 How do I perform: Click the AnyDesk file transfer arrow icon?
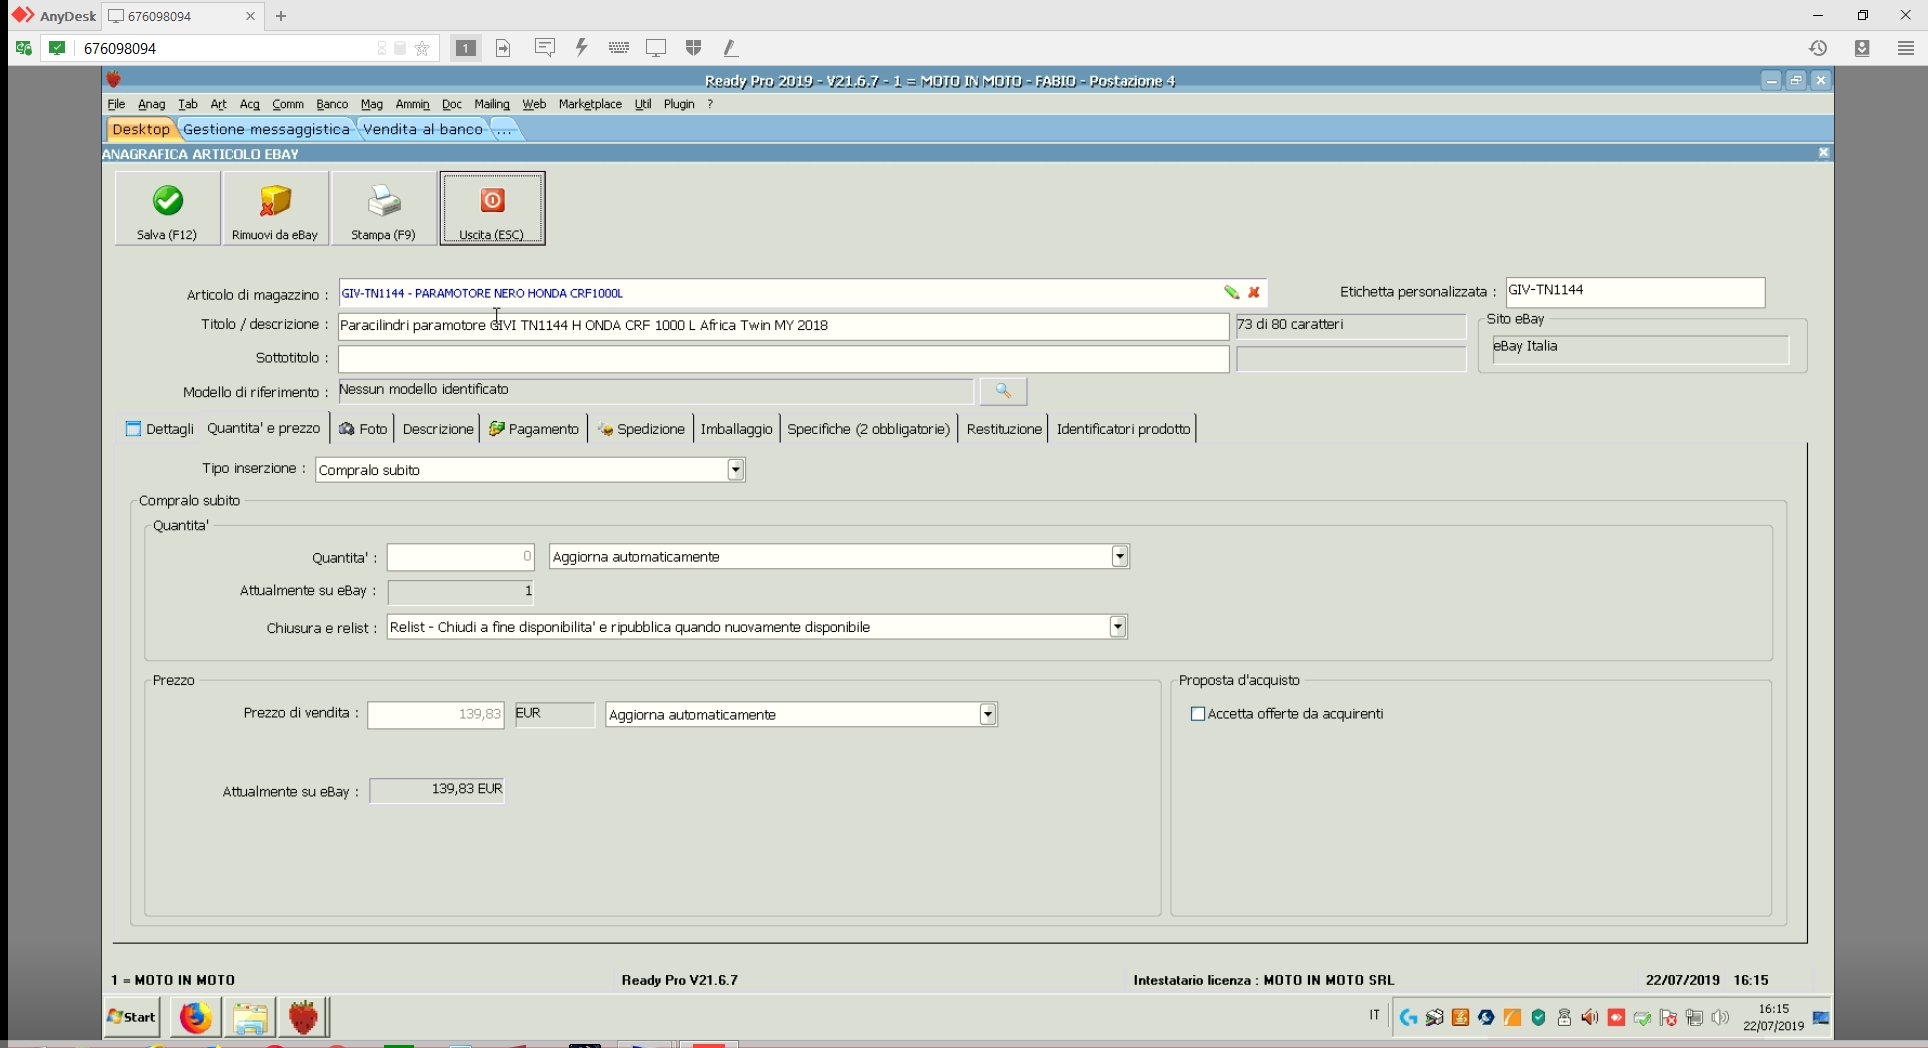click(x=503, y=48)
